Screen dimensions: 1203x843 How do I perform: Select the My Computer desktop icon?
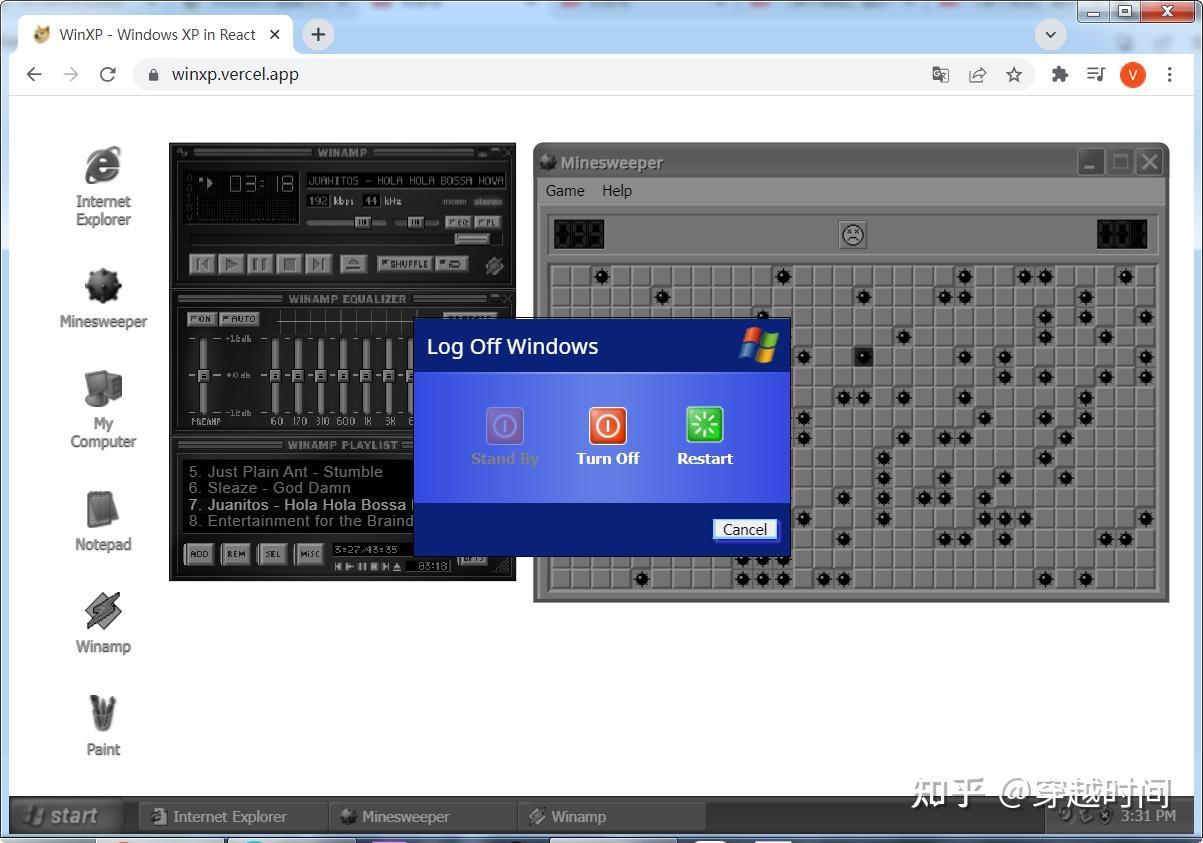click(x=103, y=410)
